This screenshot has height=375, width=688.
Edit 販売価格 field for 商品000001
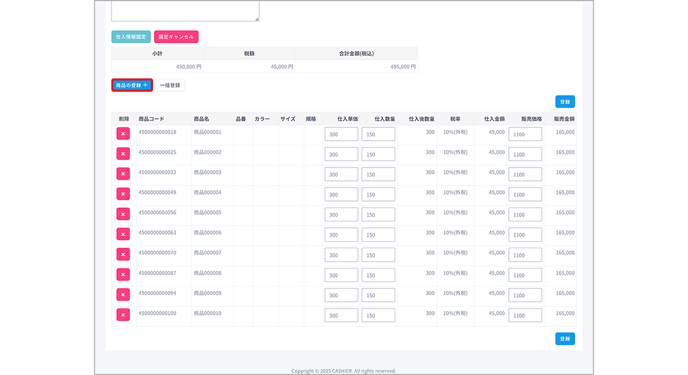click(525, 134)
